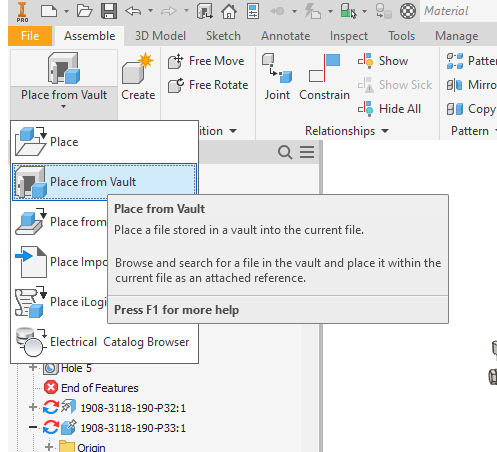Expand the Origin folder node
Image resolution: width=497 pixels, height=452 pixels.
coord(49,447)
